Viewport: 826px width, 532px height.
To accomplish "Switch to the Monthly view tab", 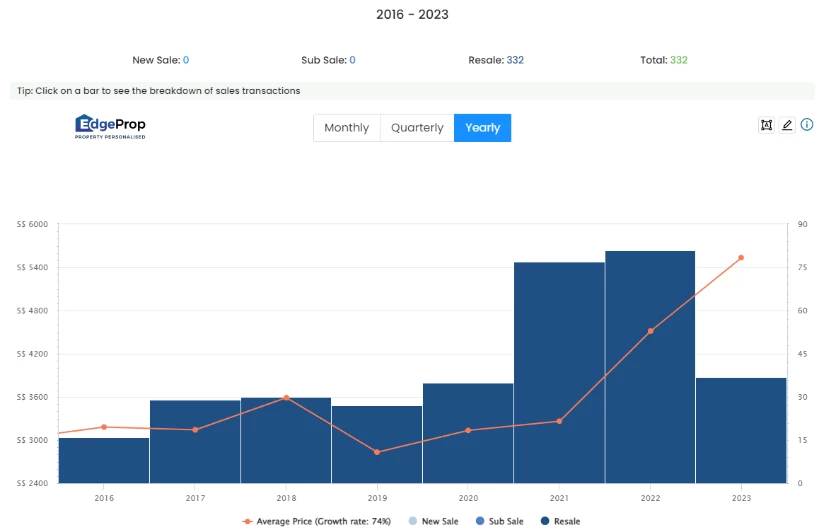I will coord(347,128).
